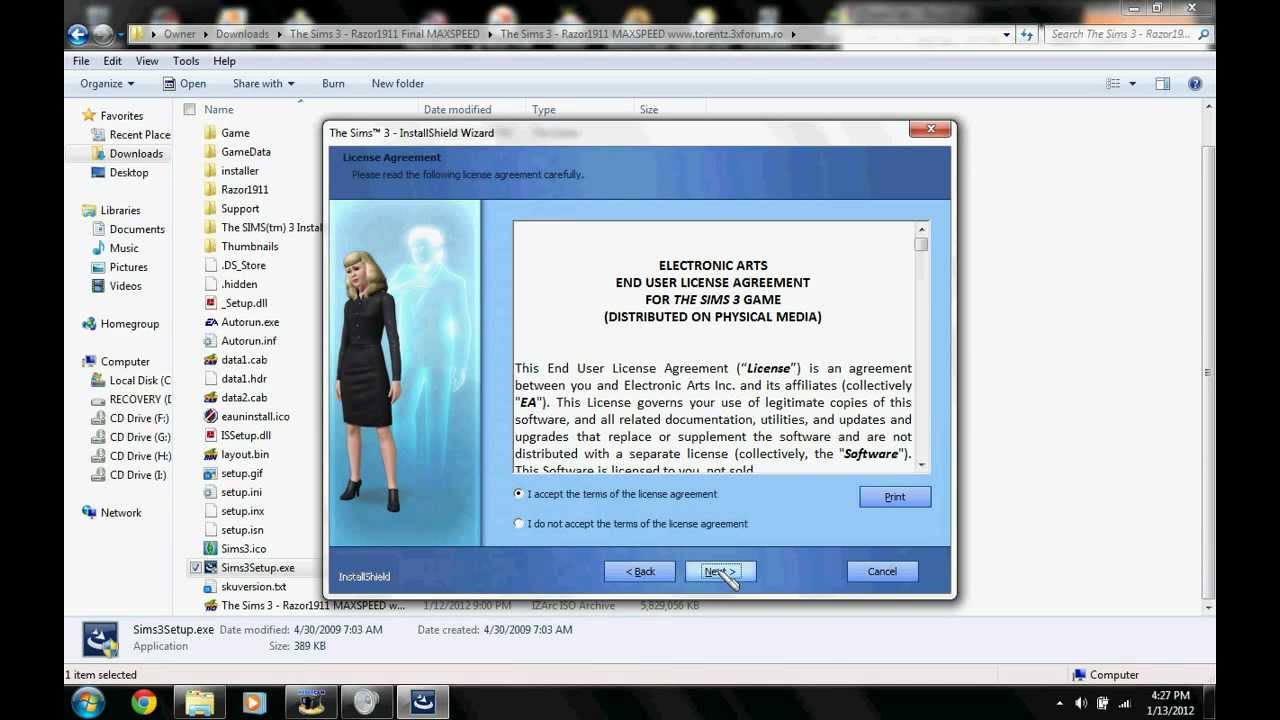The width and height of the screenshot is (1280, 720).
Task: Uncheck the Sims3Setup.exe checkbox
Action: tap(195, 568)
